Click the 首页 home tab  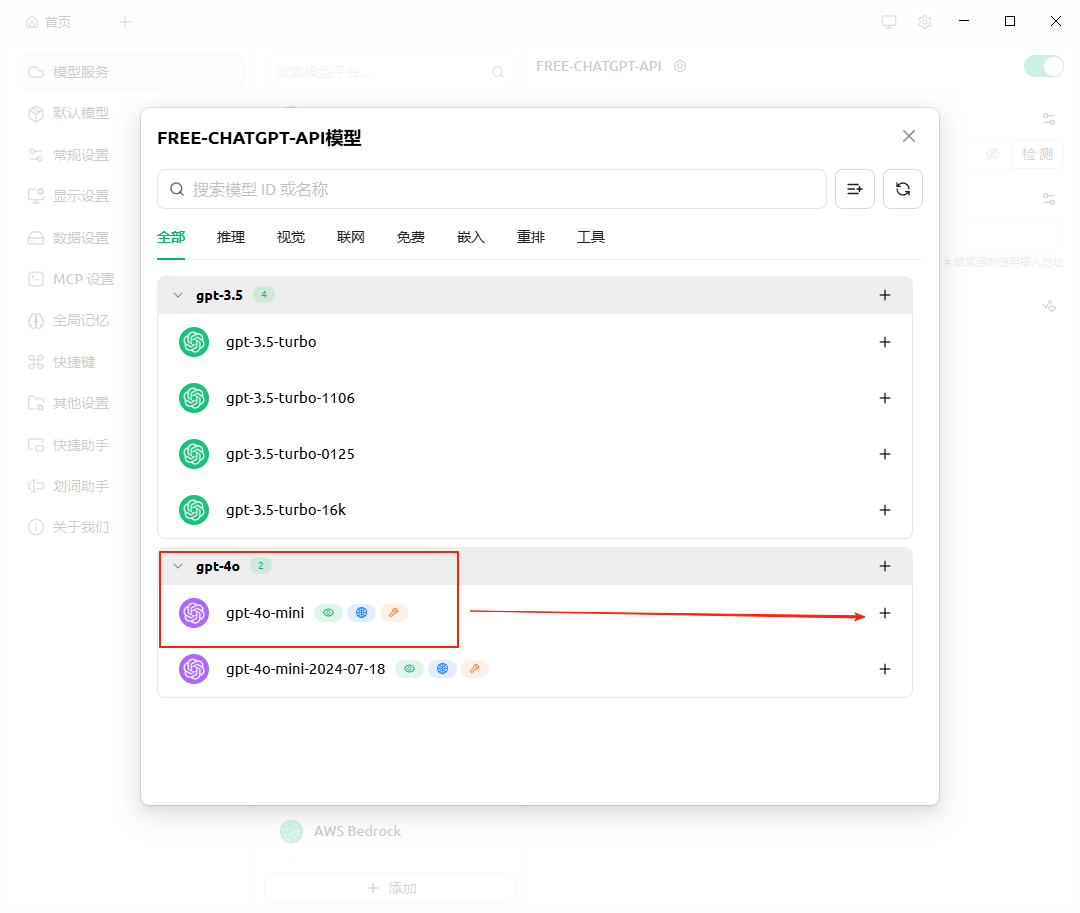[x=48, y=22]
